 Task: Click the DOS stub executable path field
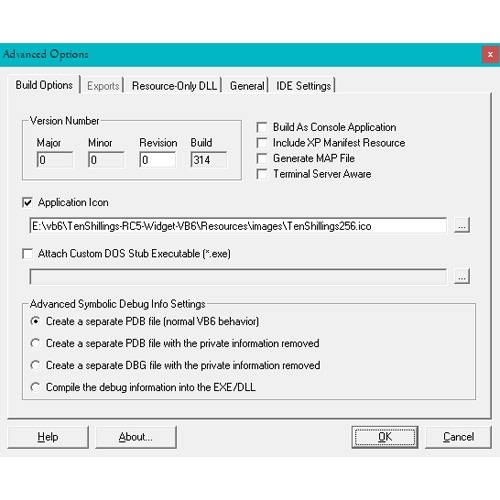pos(238,277)
